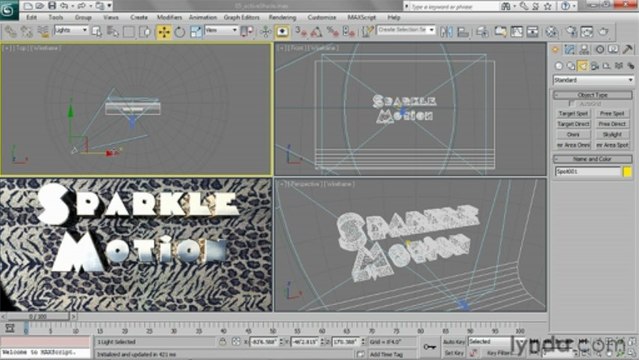
Task: Enable the AutoGrid checkbox
Action: coord(572,104)
